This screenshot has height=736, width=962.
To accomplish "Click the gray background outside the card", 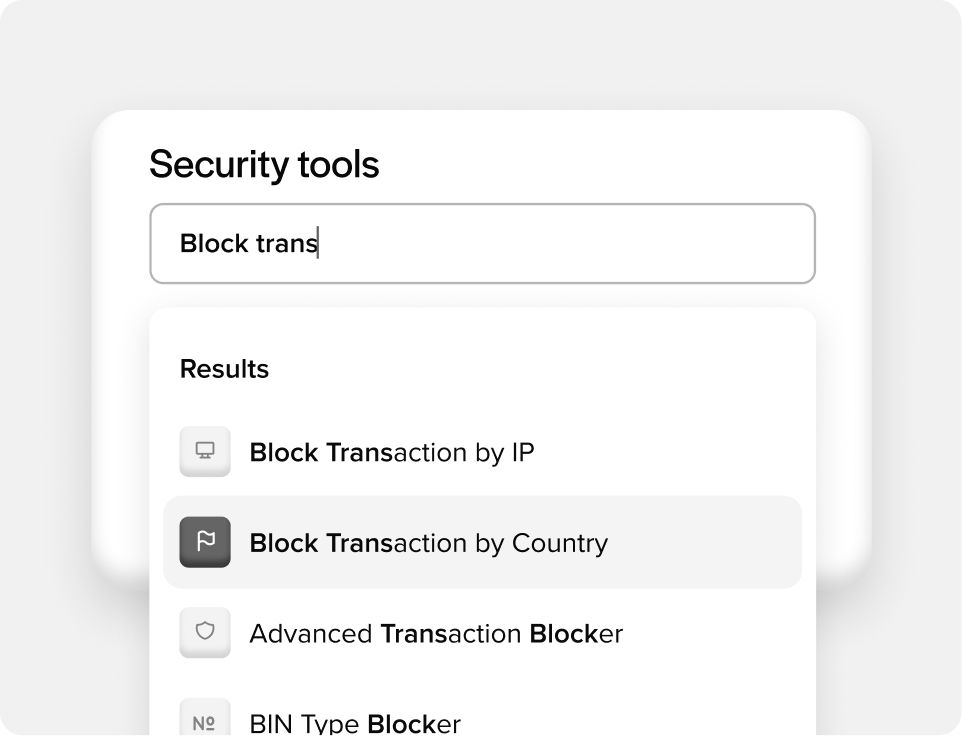I will (x=479, y=55).
